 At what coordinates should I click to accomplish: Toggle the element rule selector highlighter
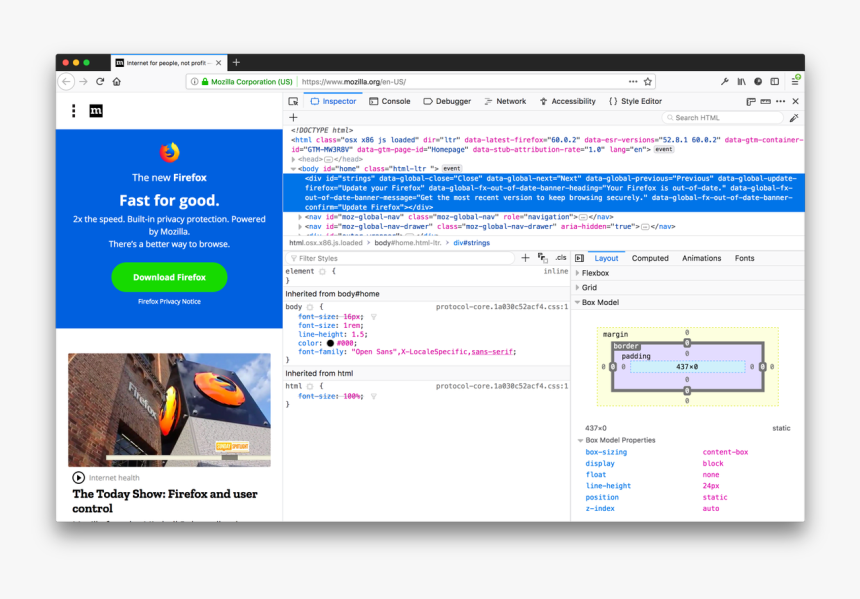tap(322, 272)
